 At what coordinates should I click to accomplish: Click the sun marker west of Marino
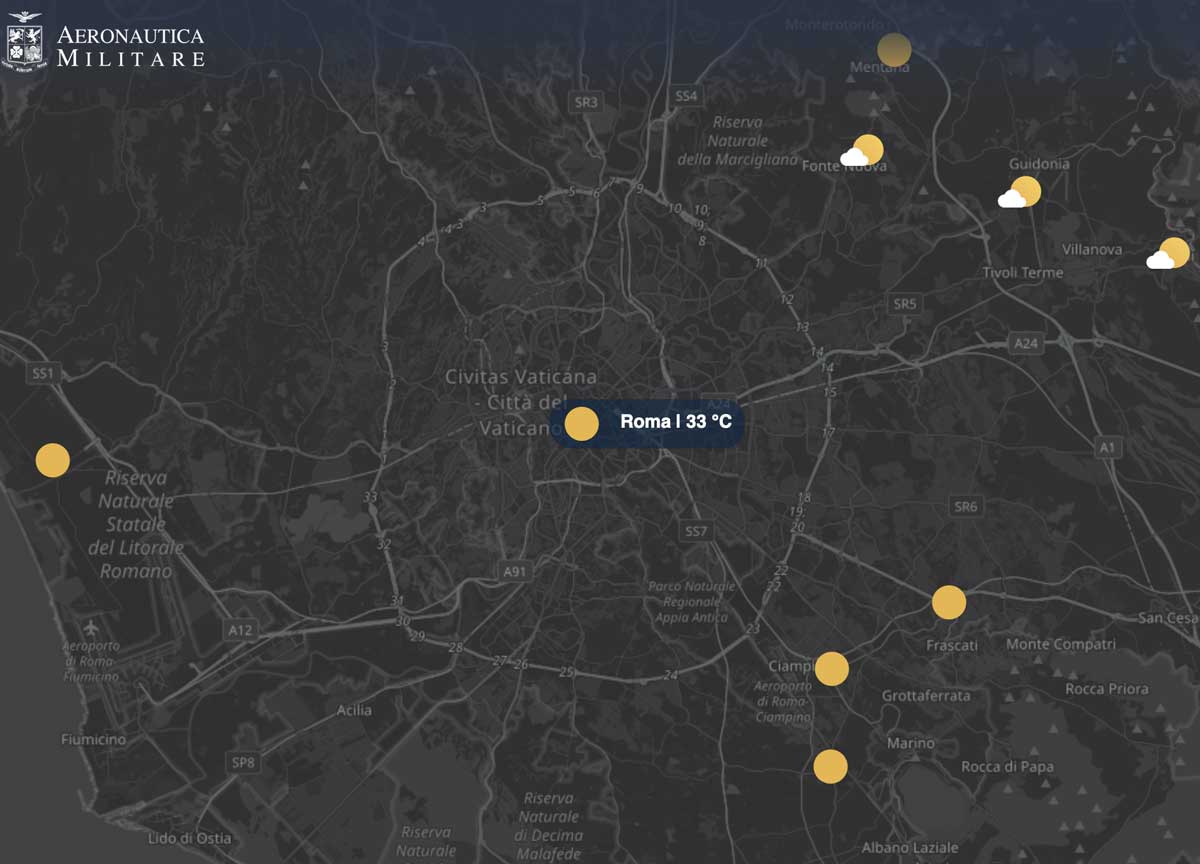point(830,766)
